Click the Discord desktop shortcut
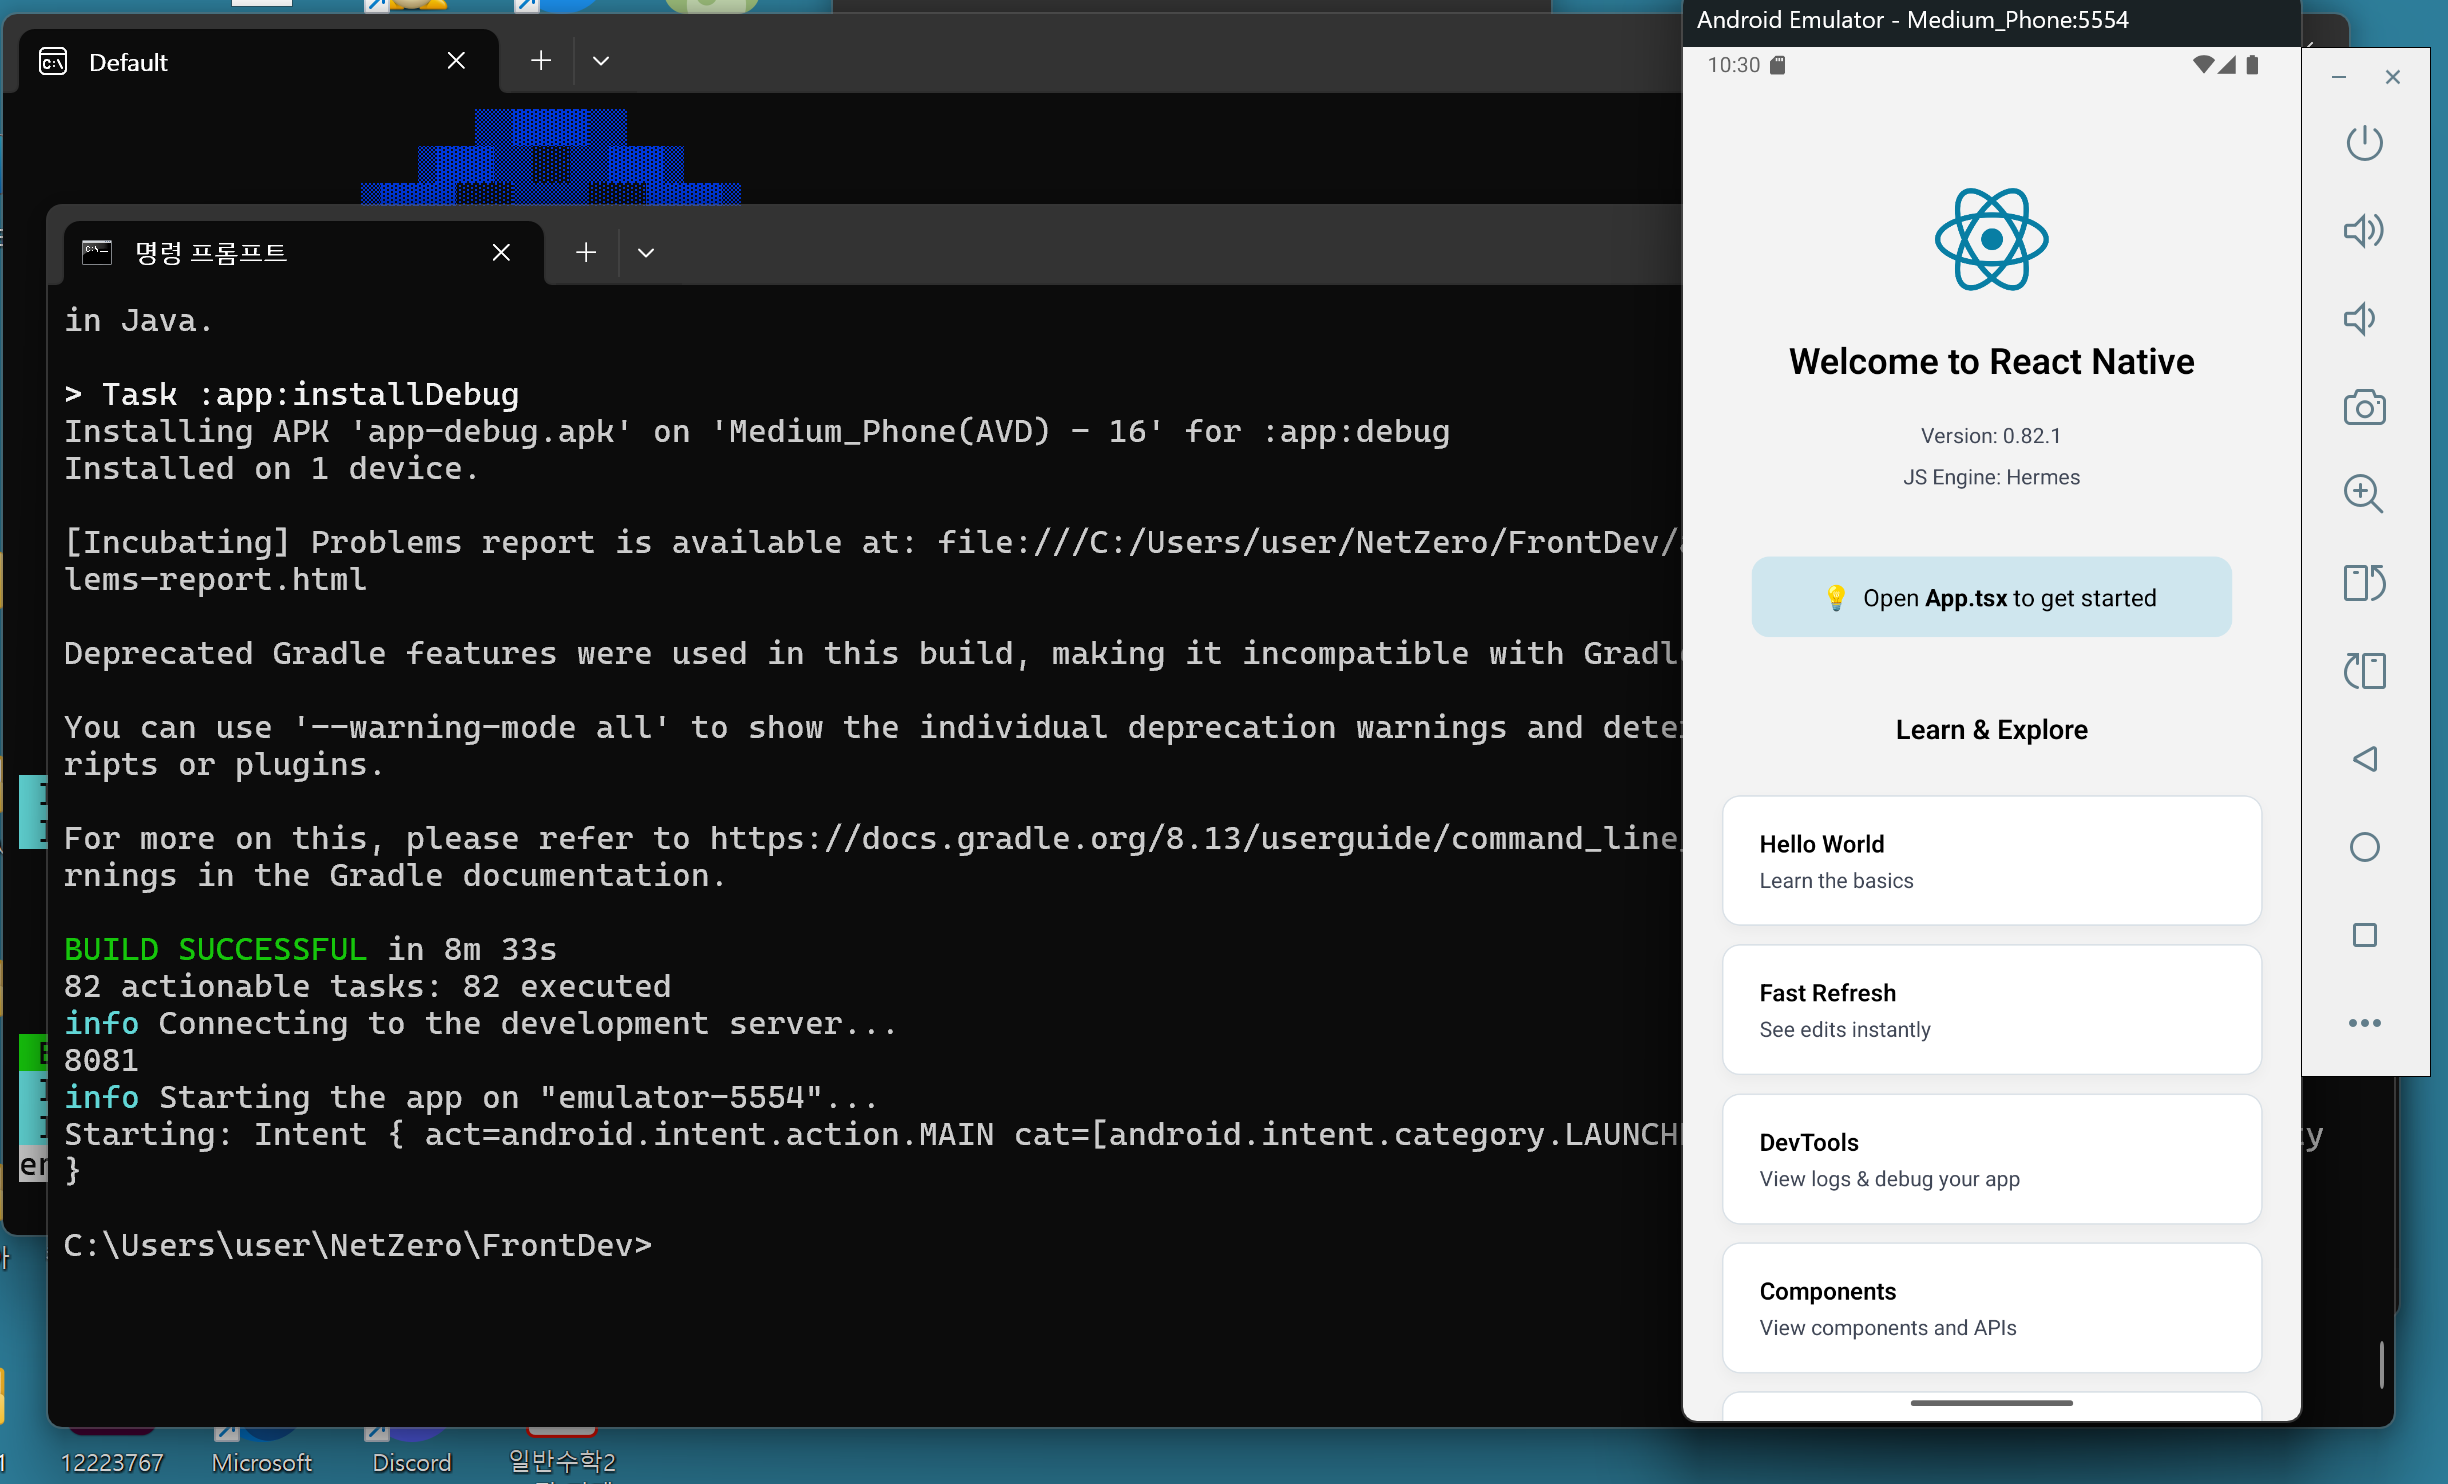Viewport: 2448px width, 1484px height. [x=411, y=1461]
